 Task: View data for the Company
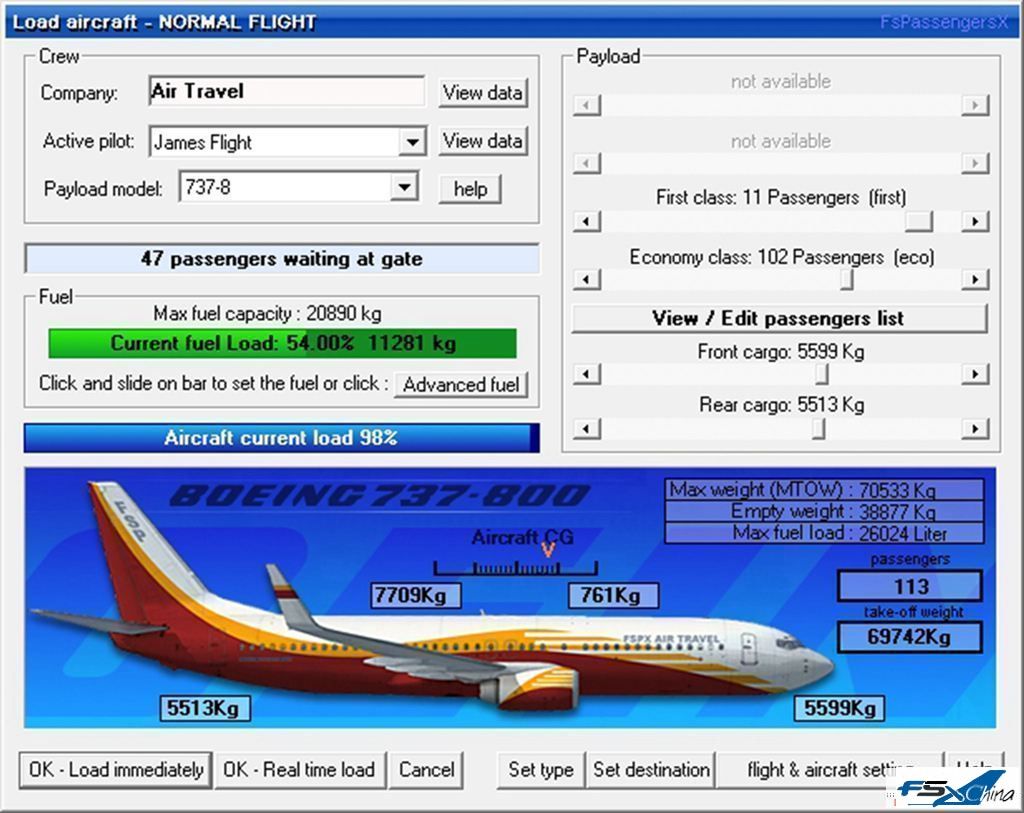[x=483, y=93]
